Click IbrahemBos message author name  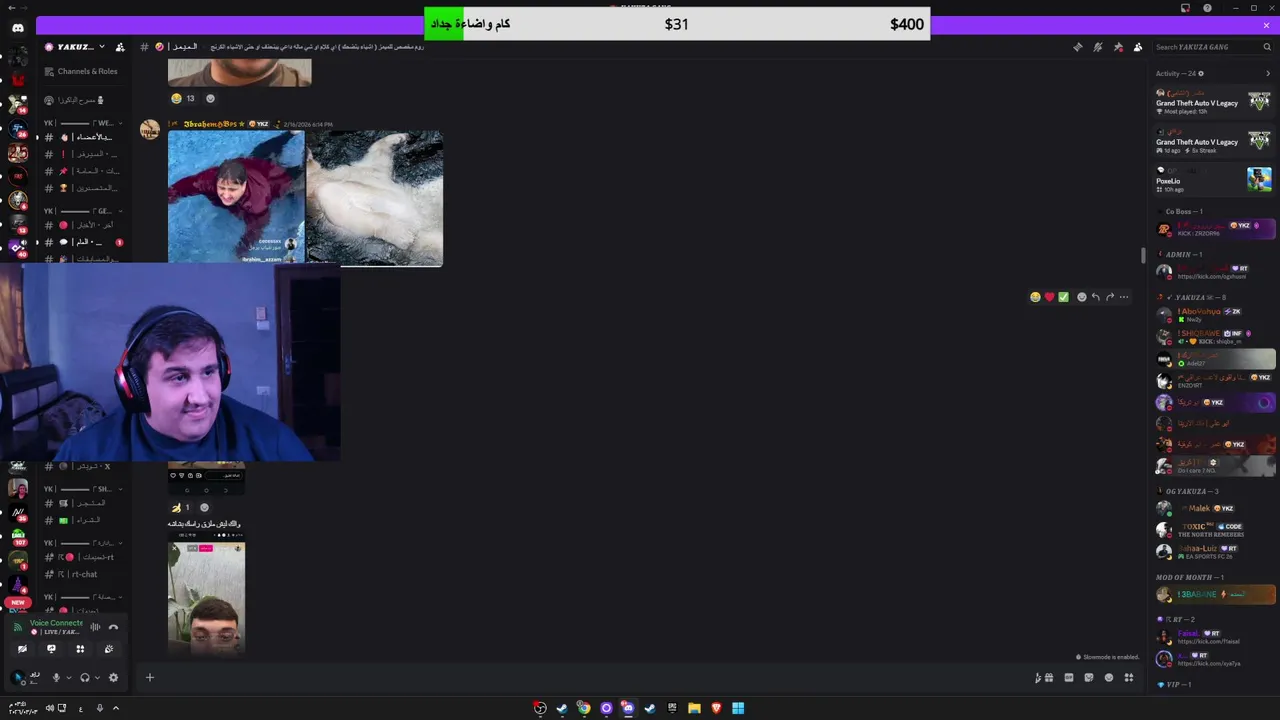click(210, 124)
